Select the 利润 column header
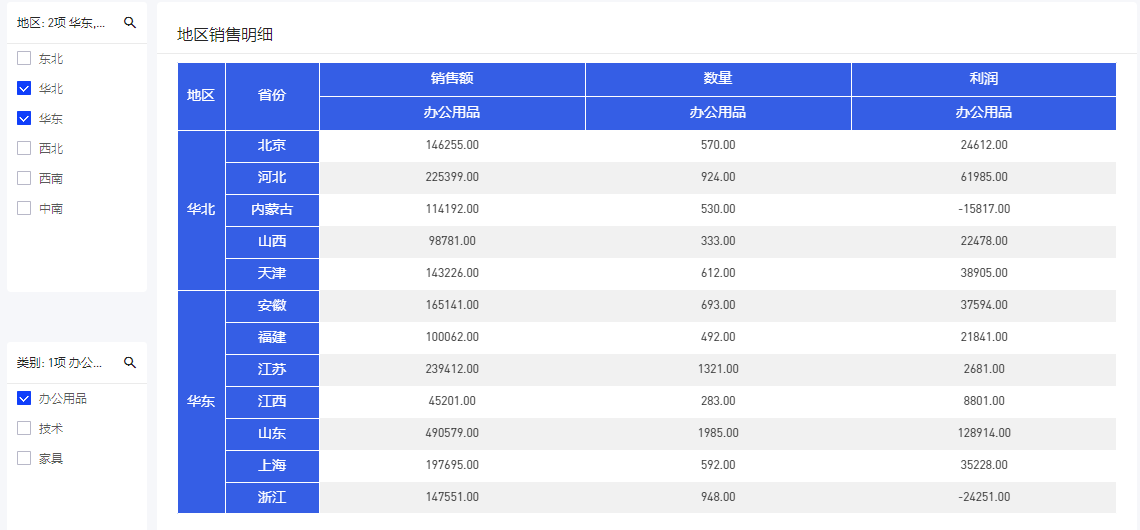Screen dimensions: 1140x530 click(x=984, y=79)
